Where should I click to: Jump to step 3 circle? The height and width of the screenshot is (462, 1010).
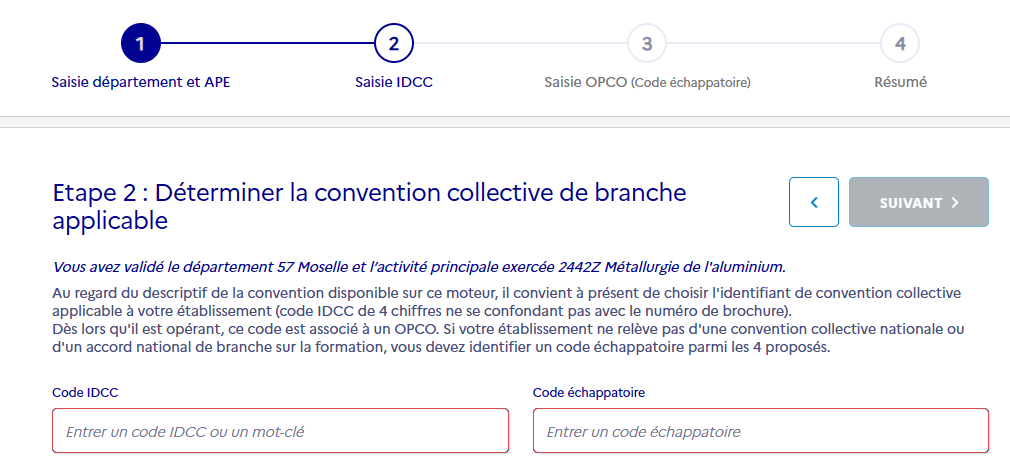point(647,44)
